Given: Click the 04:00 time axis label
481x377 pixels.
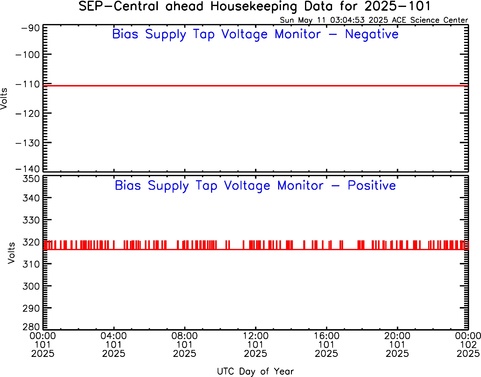Looking at the screenshot, I should pos(114,336).
